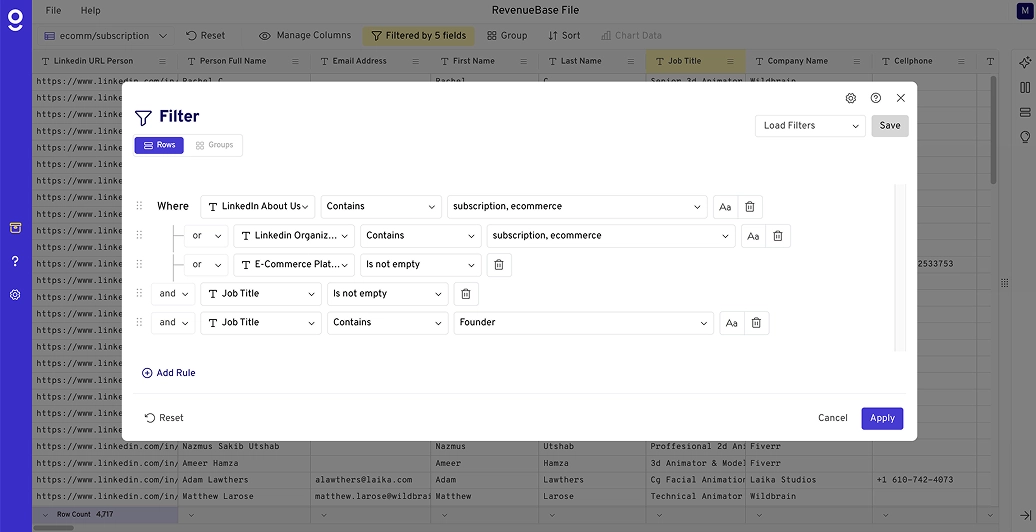This screenshot has width=1036, height=532.
Task: Click toolbar Reset button
Action: tap(205, 36)
